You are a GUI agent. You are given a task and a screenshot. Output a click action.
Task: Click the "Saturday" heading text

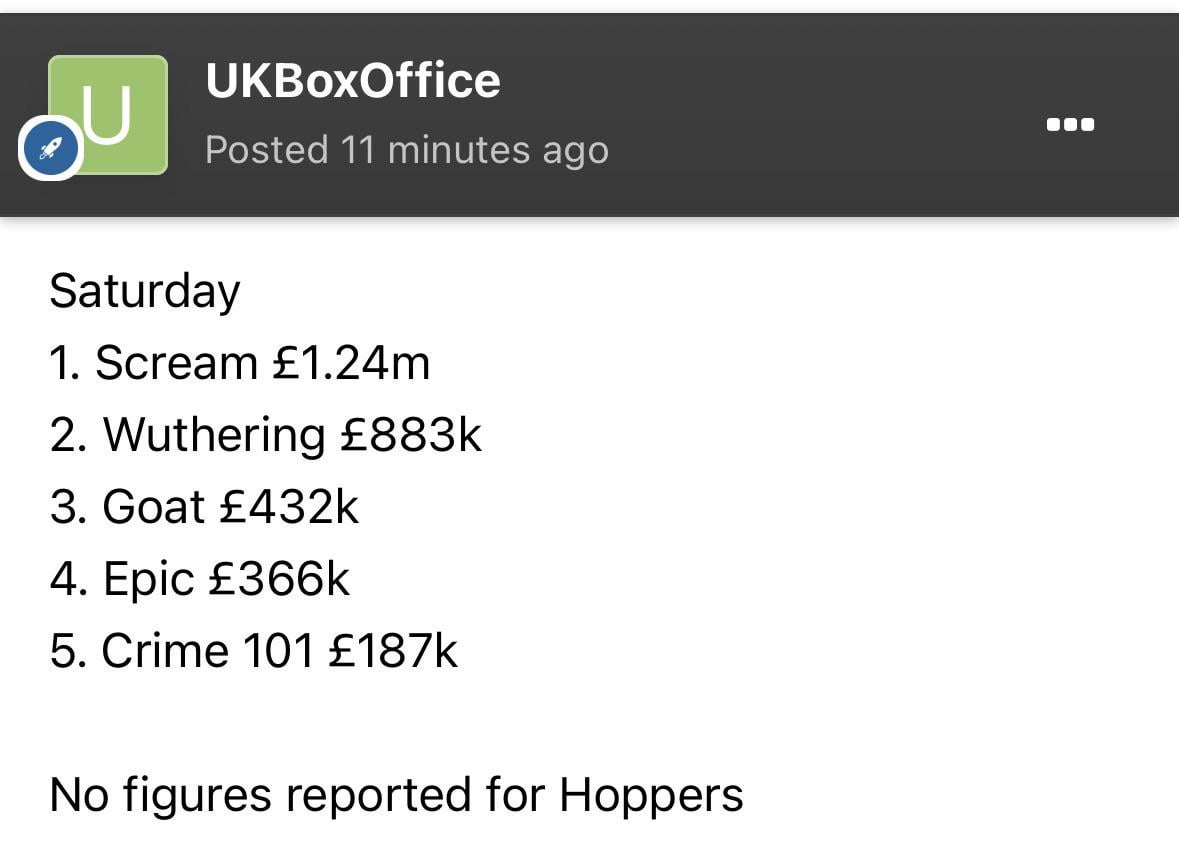(145, 291)
